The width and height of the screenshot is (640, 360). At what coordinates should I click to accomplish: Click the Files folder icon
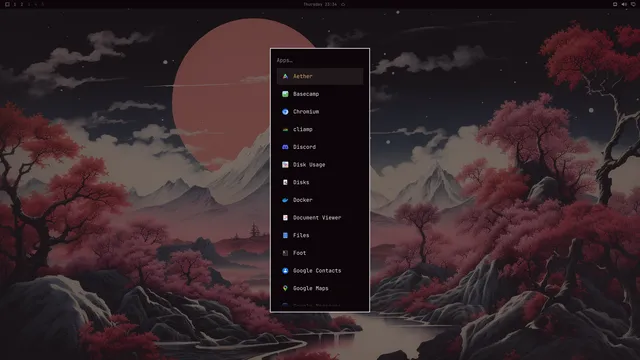pyautogui.click(x=285, y=235)
